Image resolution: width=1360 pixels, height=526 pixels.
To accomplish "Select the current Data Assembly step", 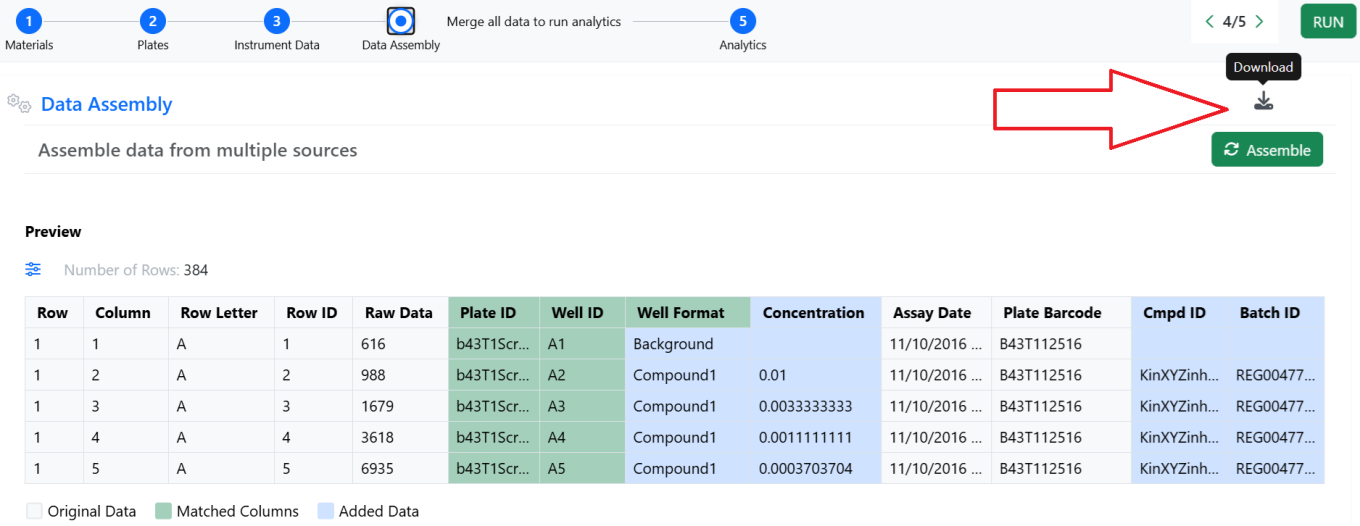I will (x=401, y=21).
